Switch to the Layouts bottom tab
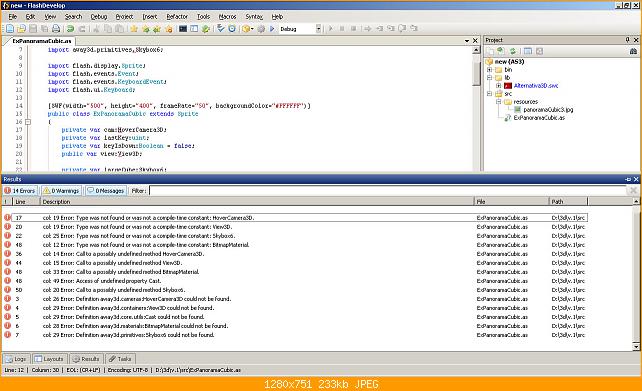 click(49, 359)
